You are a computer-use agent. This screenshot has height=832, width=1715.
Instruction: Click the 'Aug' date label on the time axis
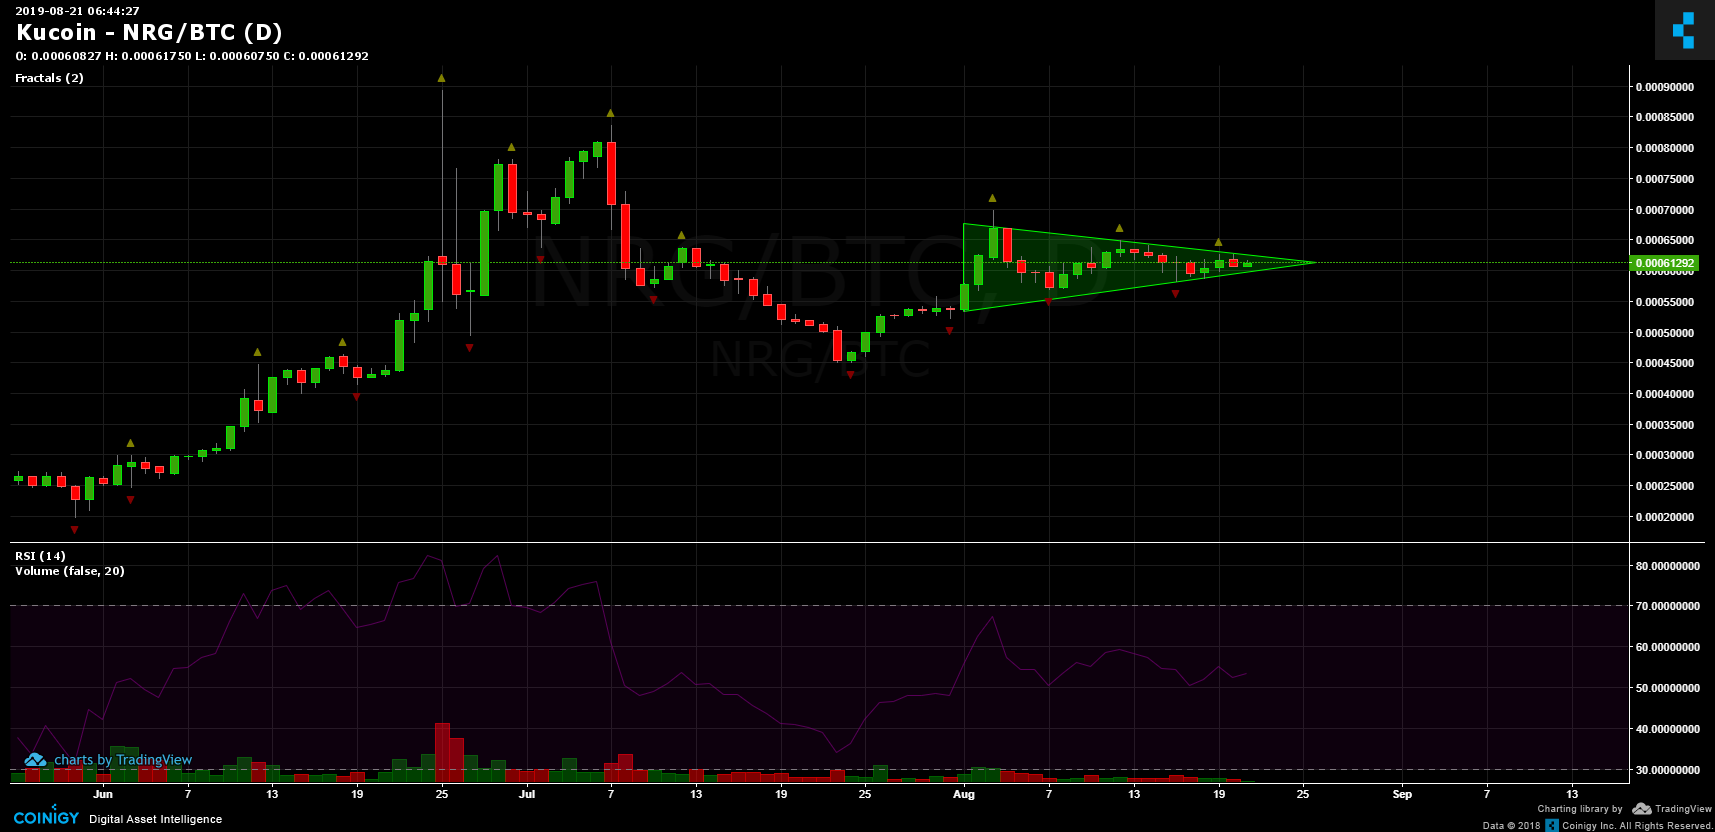coord(964,794)
